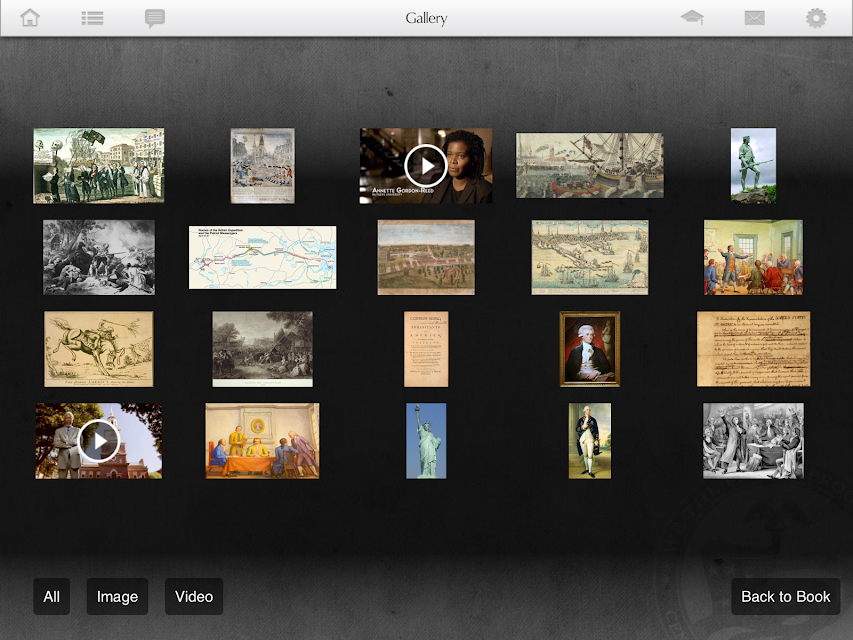This screenshot has height=640, width=853.
Task: Open the Boston Massacre engraving thumbnail
Action: point(262,166)
